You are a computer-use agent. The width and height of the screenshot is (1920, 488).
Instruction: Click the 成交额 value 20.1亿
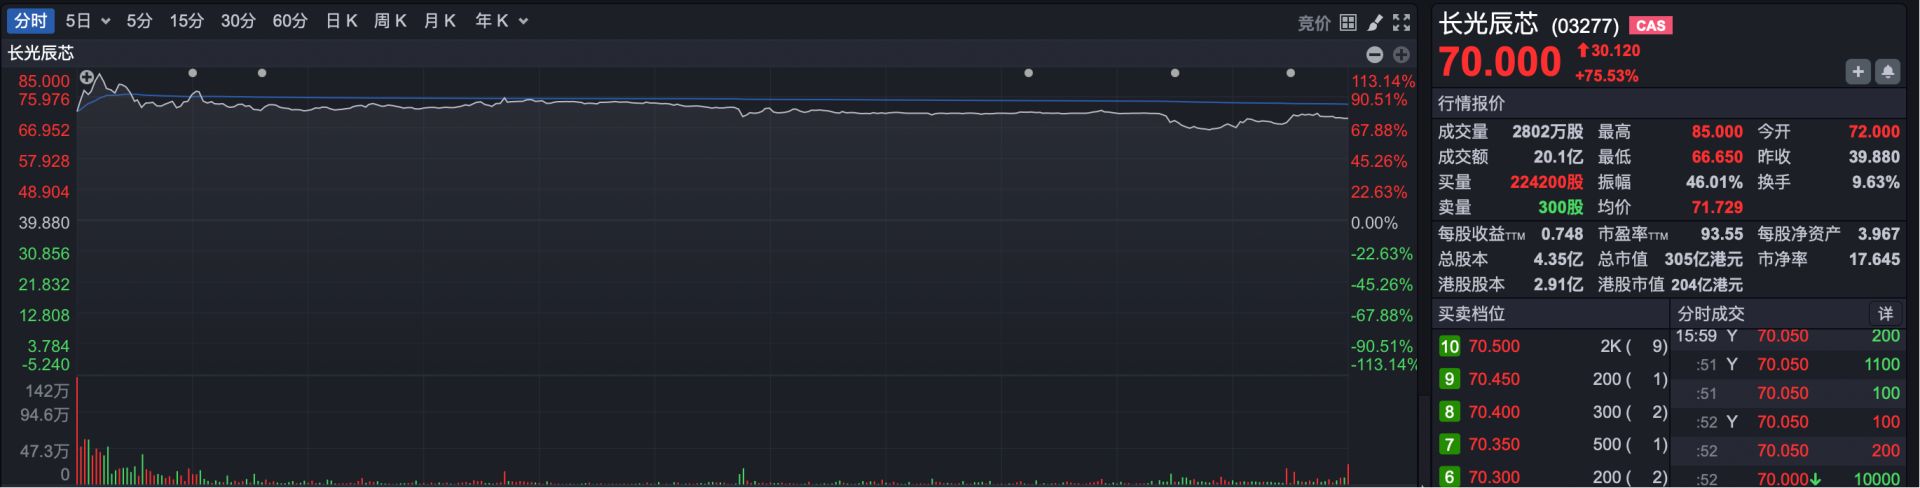pos(1559,157)
